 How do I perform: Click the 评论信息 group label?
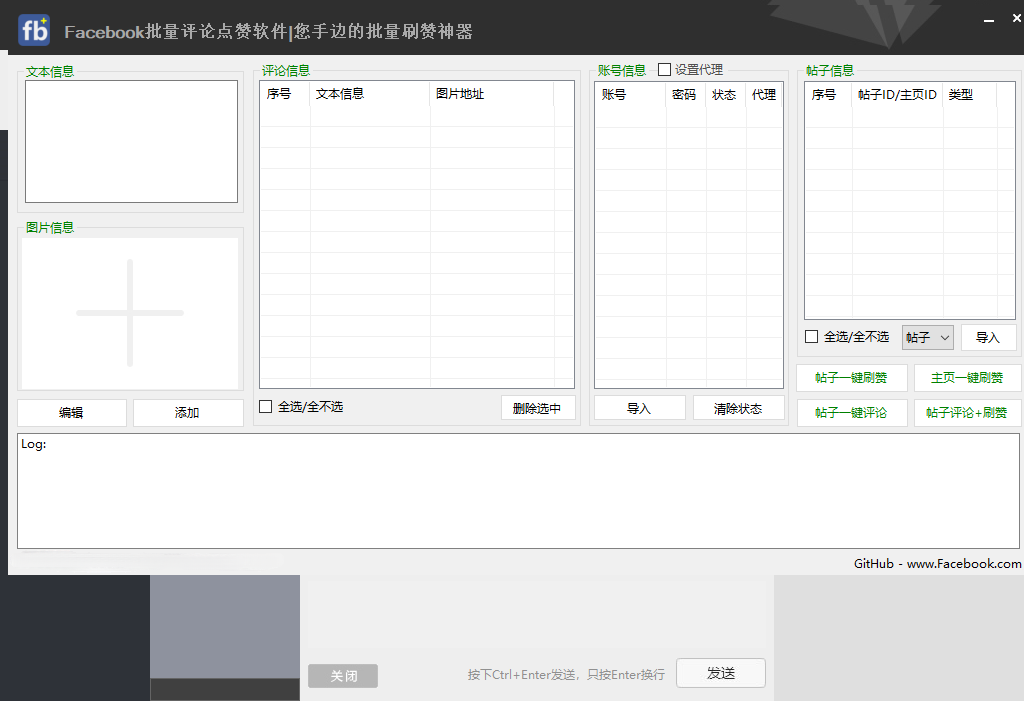pos(286,71)
